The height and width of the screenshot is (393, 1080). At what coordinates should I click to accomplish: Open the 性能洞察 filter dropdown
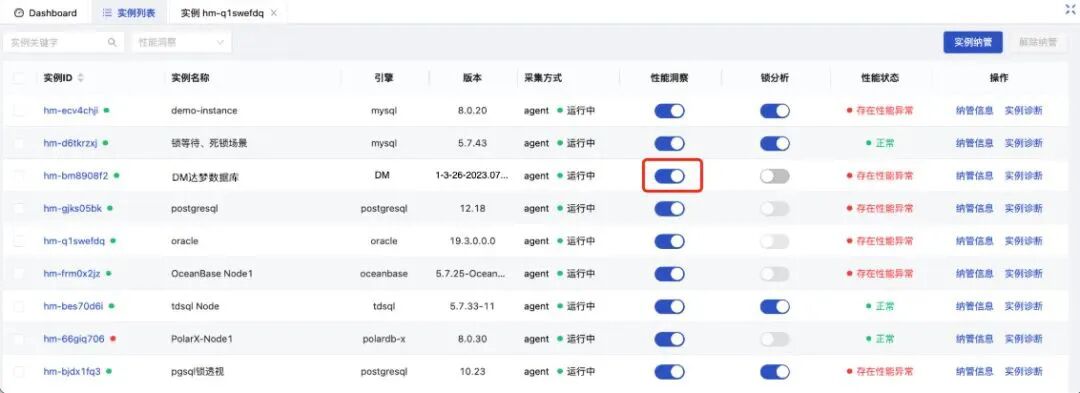click(182, 42)
